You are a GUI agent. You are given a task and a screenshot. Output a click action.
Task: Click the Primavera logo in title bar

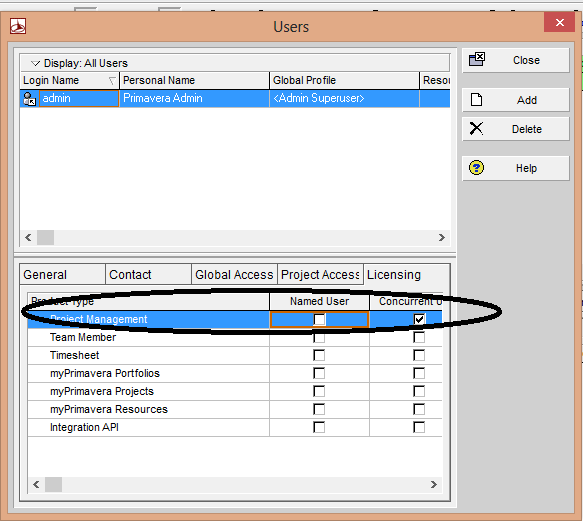click(18, 26)
